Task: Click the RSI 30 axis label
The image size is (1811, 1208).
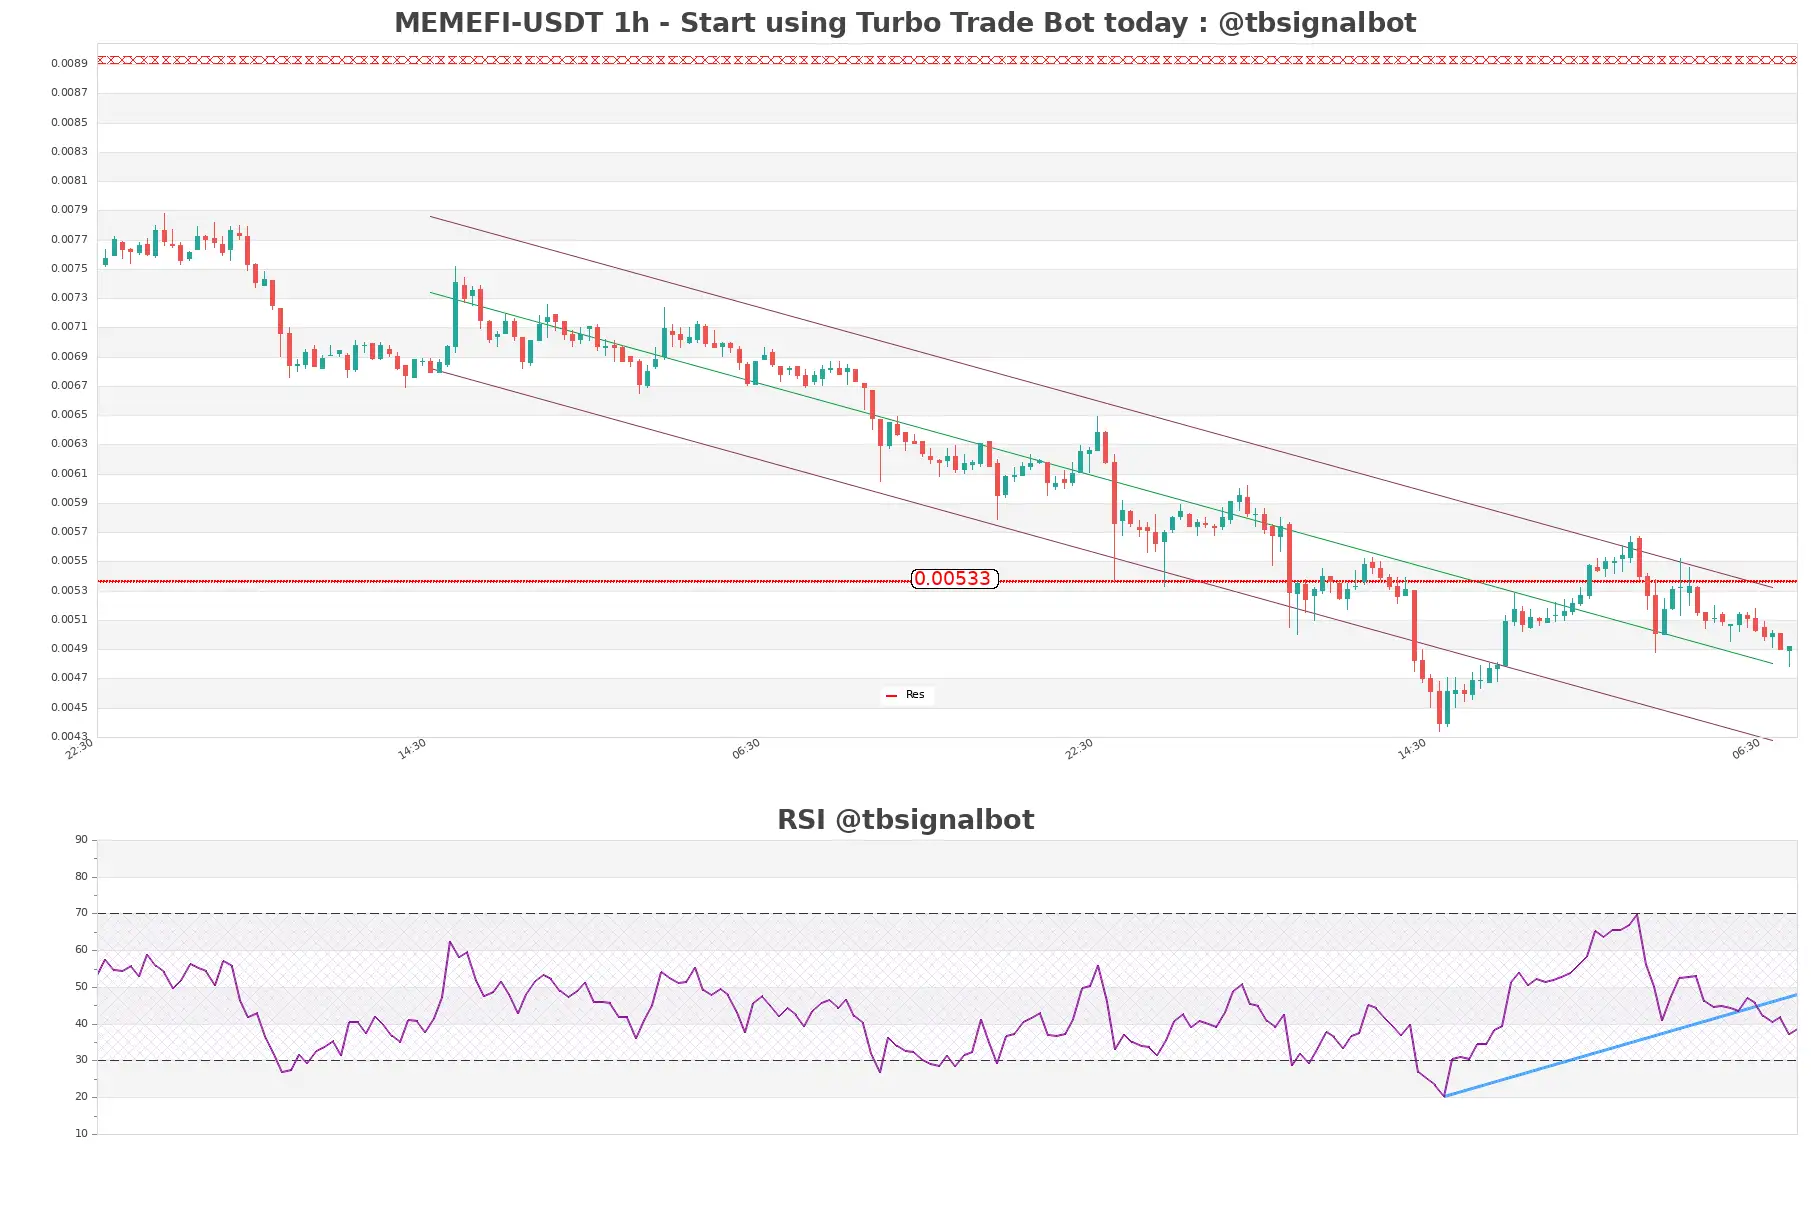Action: point(81,1060)
